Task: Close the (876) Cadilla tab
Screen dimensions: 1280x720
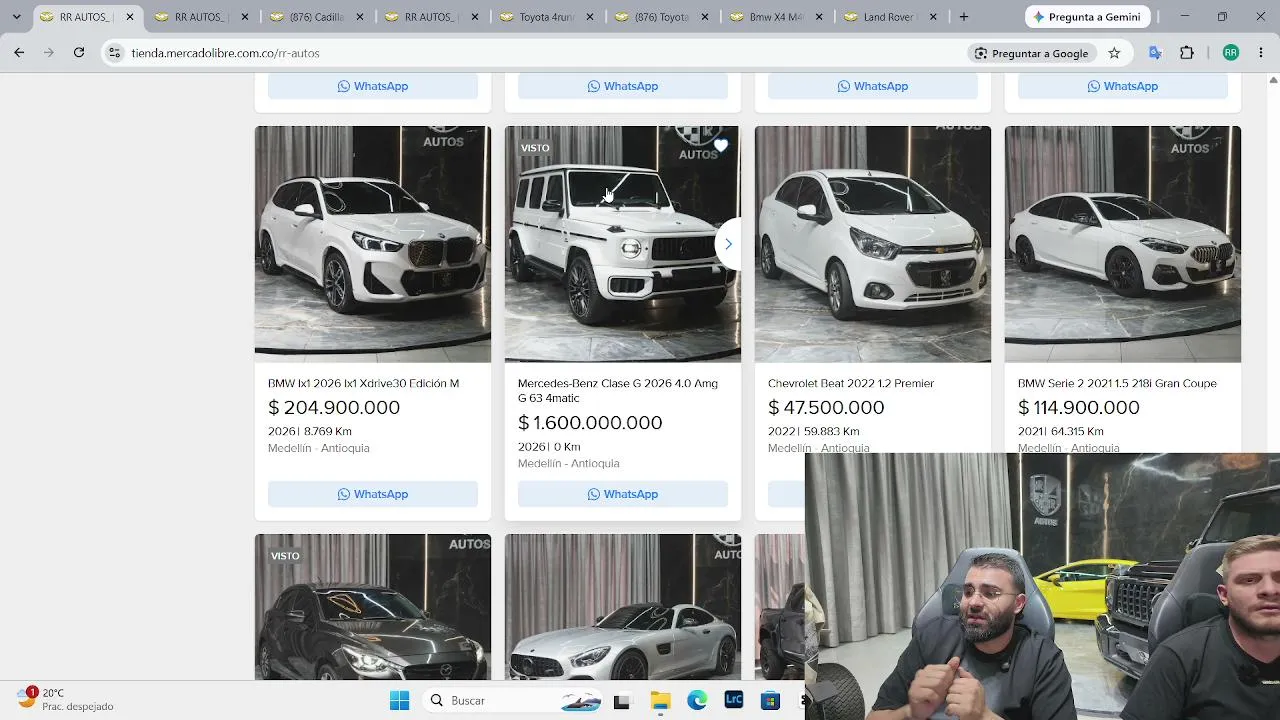Action: pyautogui.click(x=360, y=17)
